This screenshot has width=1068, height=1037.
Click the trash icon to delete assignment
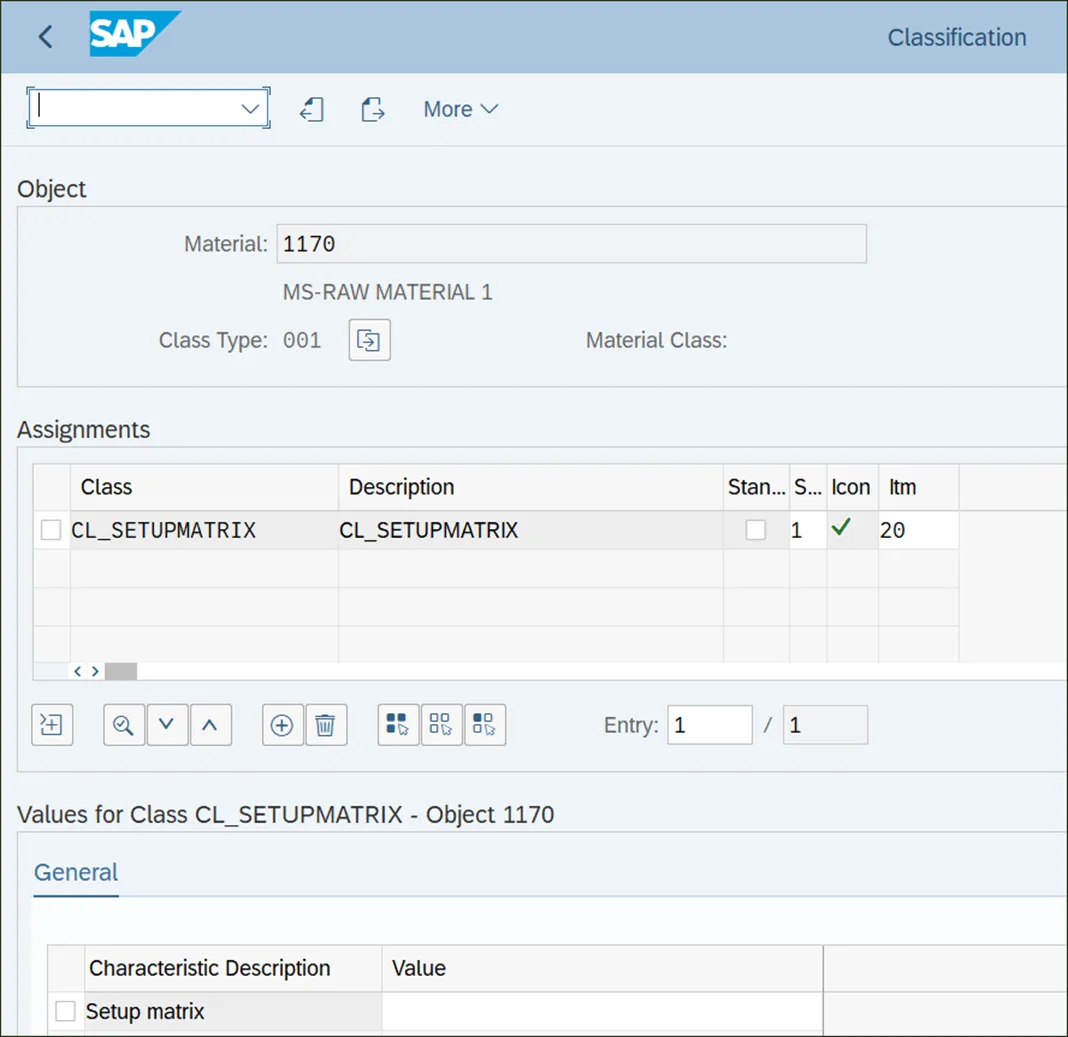tap(325, 725)
